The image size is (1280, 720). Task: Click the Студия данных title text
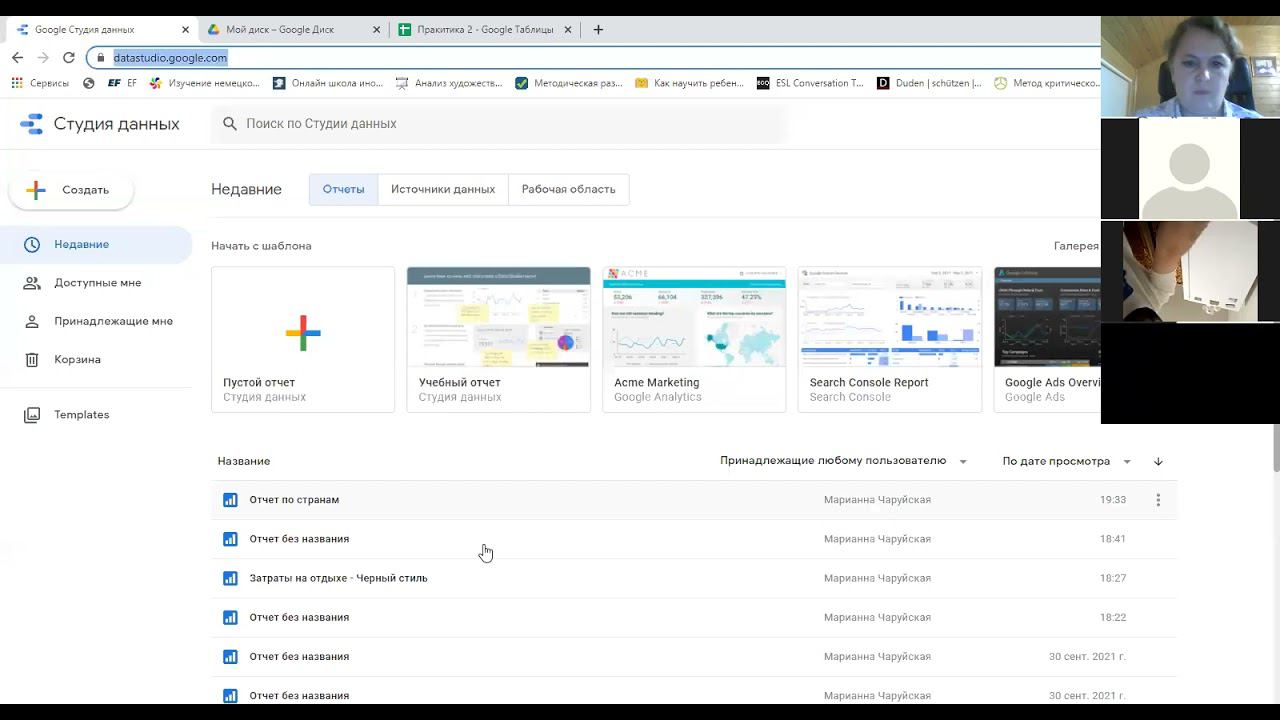(x=117, y=124)
